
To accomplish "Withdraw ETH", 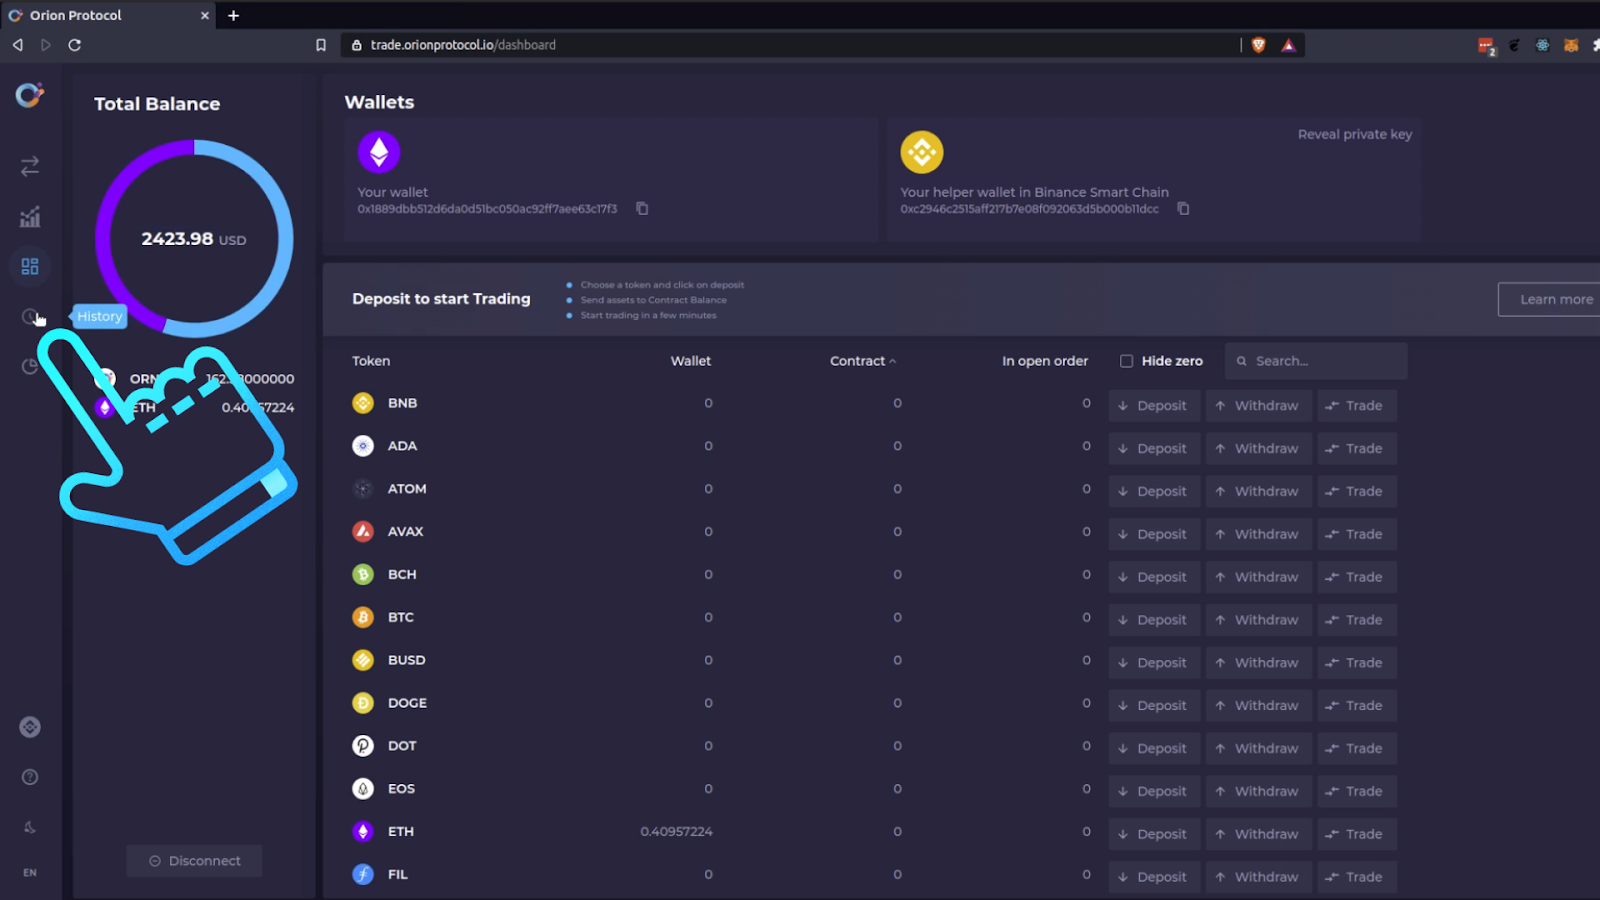I will pos(1258,834).
